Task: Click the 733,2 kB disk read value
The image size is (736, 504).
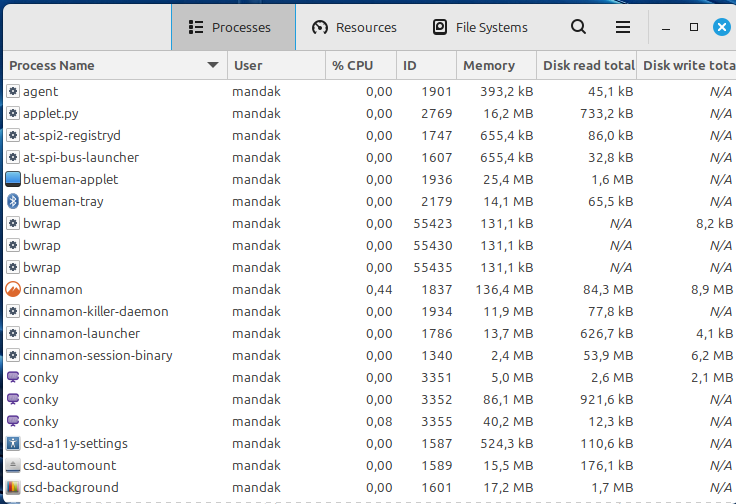Action: pos(606,113)
